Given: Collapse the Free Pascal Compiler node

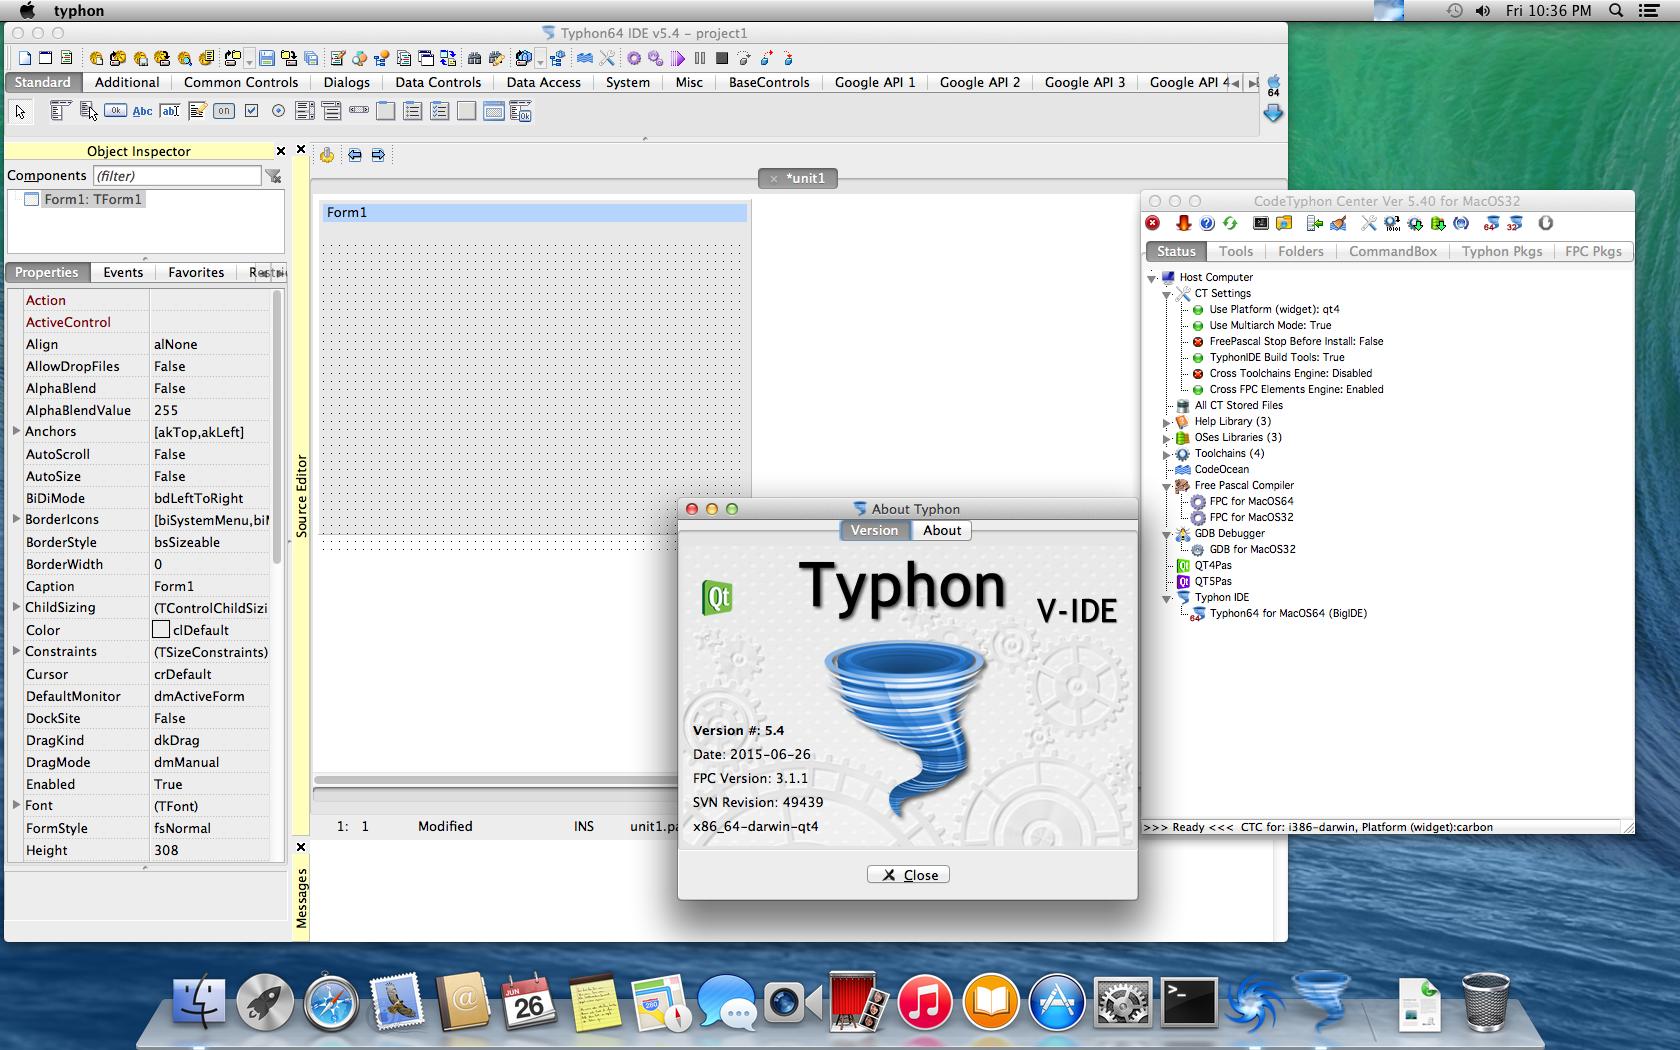Looking at the screenshot, I should pos(1167,486).
